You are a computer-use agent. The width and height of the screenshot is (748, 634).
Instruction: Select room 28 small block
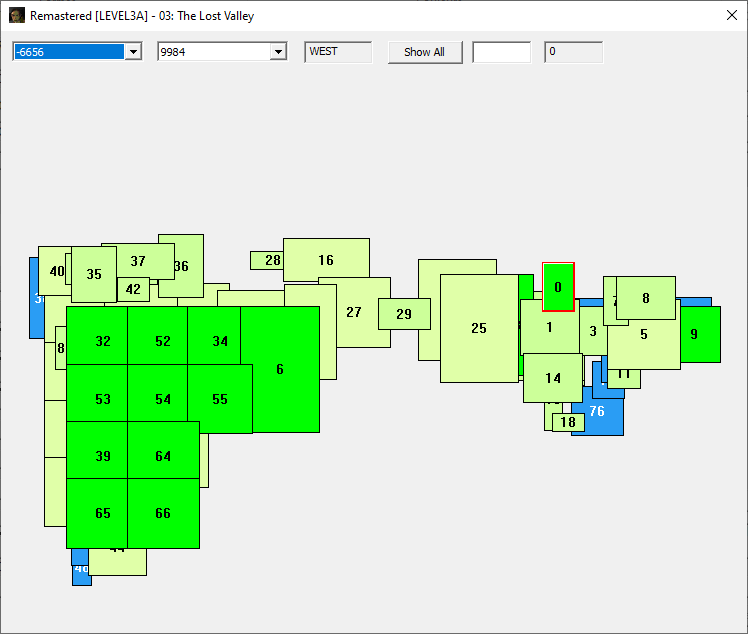[267, 260]
